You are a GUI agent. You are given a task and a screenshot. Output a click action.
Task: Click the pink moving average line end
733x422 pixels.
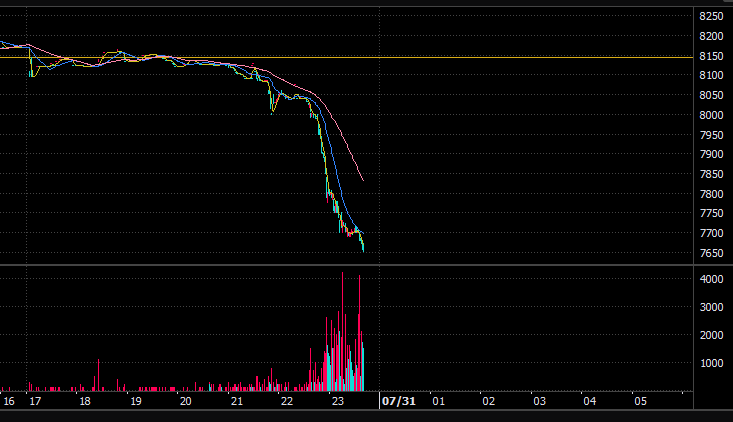[x=363, y=179]
